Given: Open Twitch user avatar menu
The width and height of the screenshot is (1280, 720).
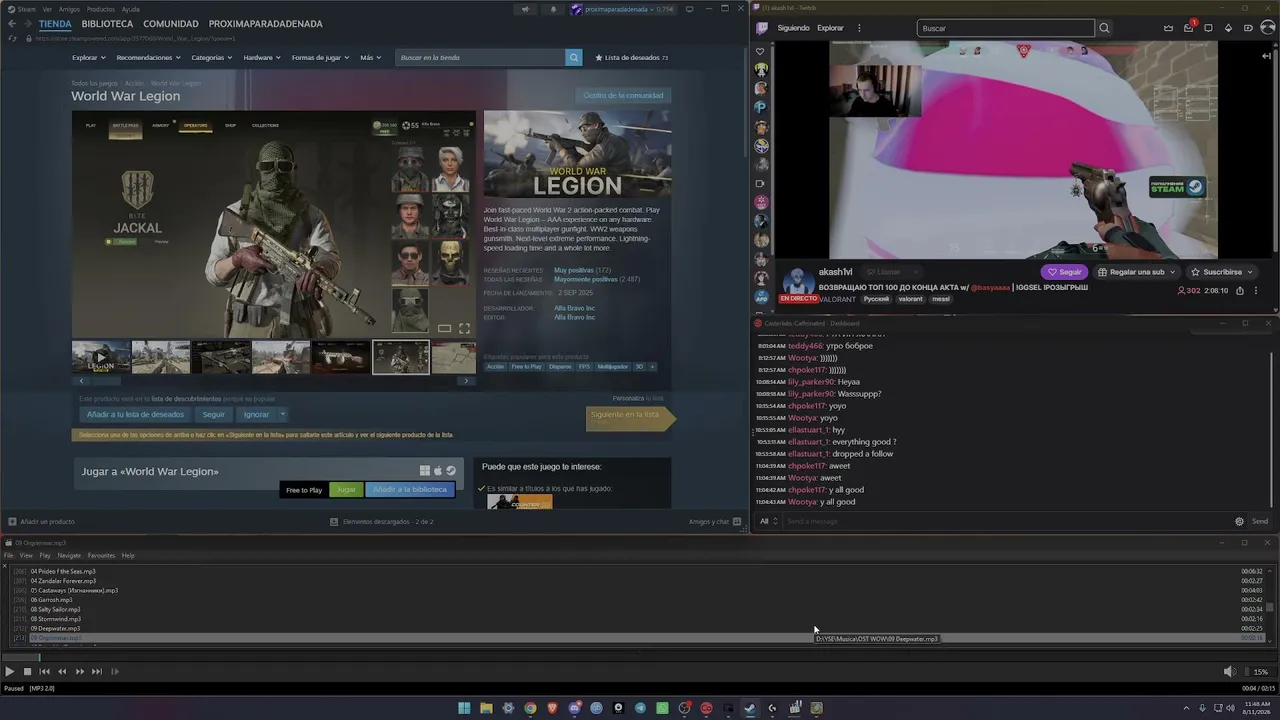Looking at the screenshot, I should coord(1268,28).
